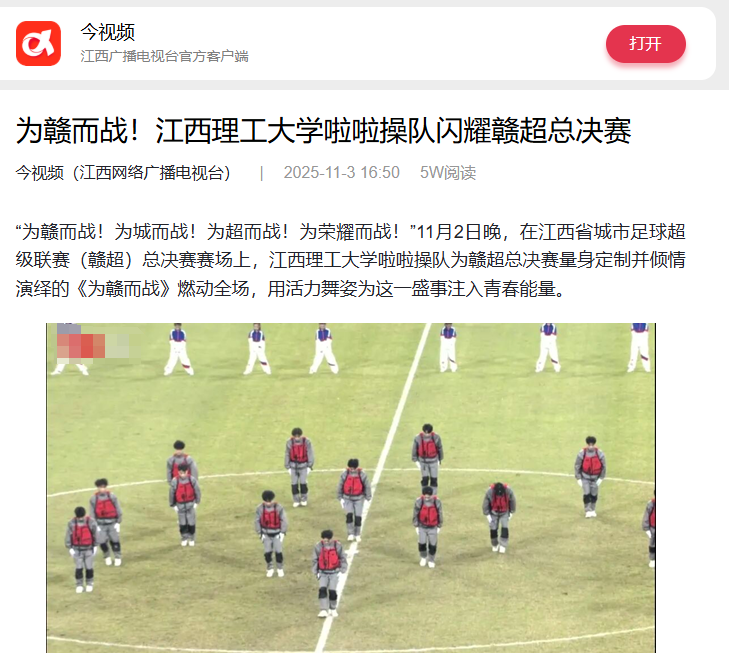Click the text 《为赣而战》 in the paragraph
The width and height of the screenshot is (729, 665).
(x=123, y=289)
